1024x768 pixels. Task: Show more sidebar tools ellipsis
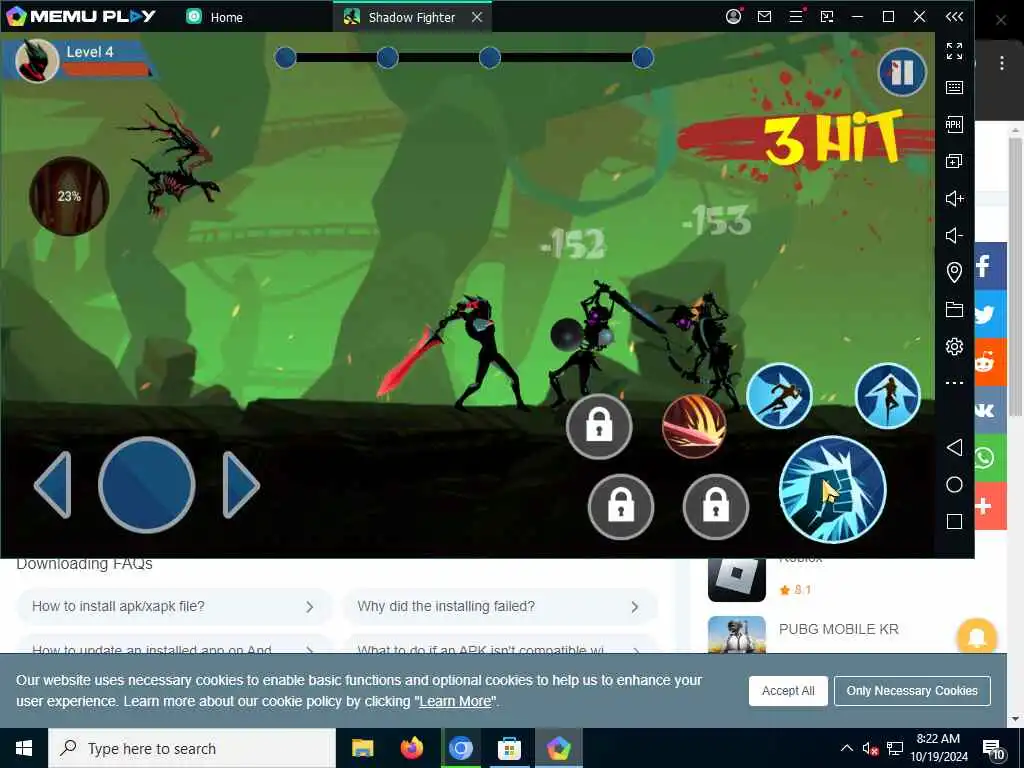[954, 383]
